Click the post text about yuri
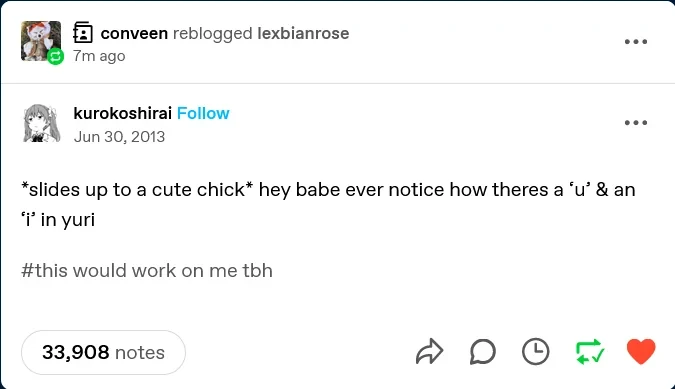Screen dimensions: 675x389 [328, 204]
